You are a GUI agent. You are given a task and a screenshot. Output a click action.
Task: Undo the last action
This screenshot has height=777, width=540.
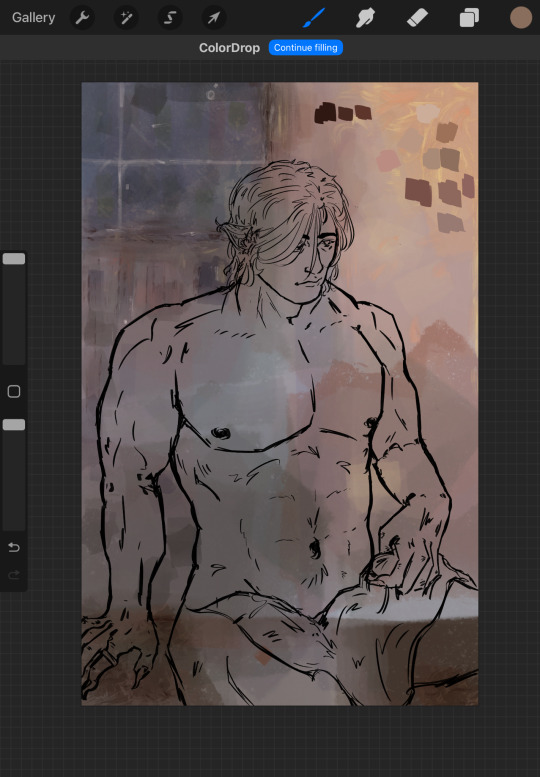pos(14,547)
